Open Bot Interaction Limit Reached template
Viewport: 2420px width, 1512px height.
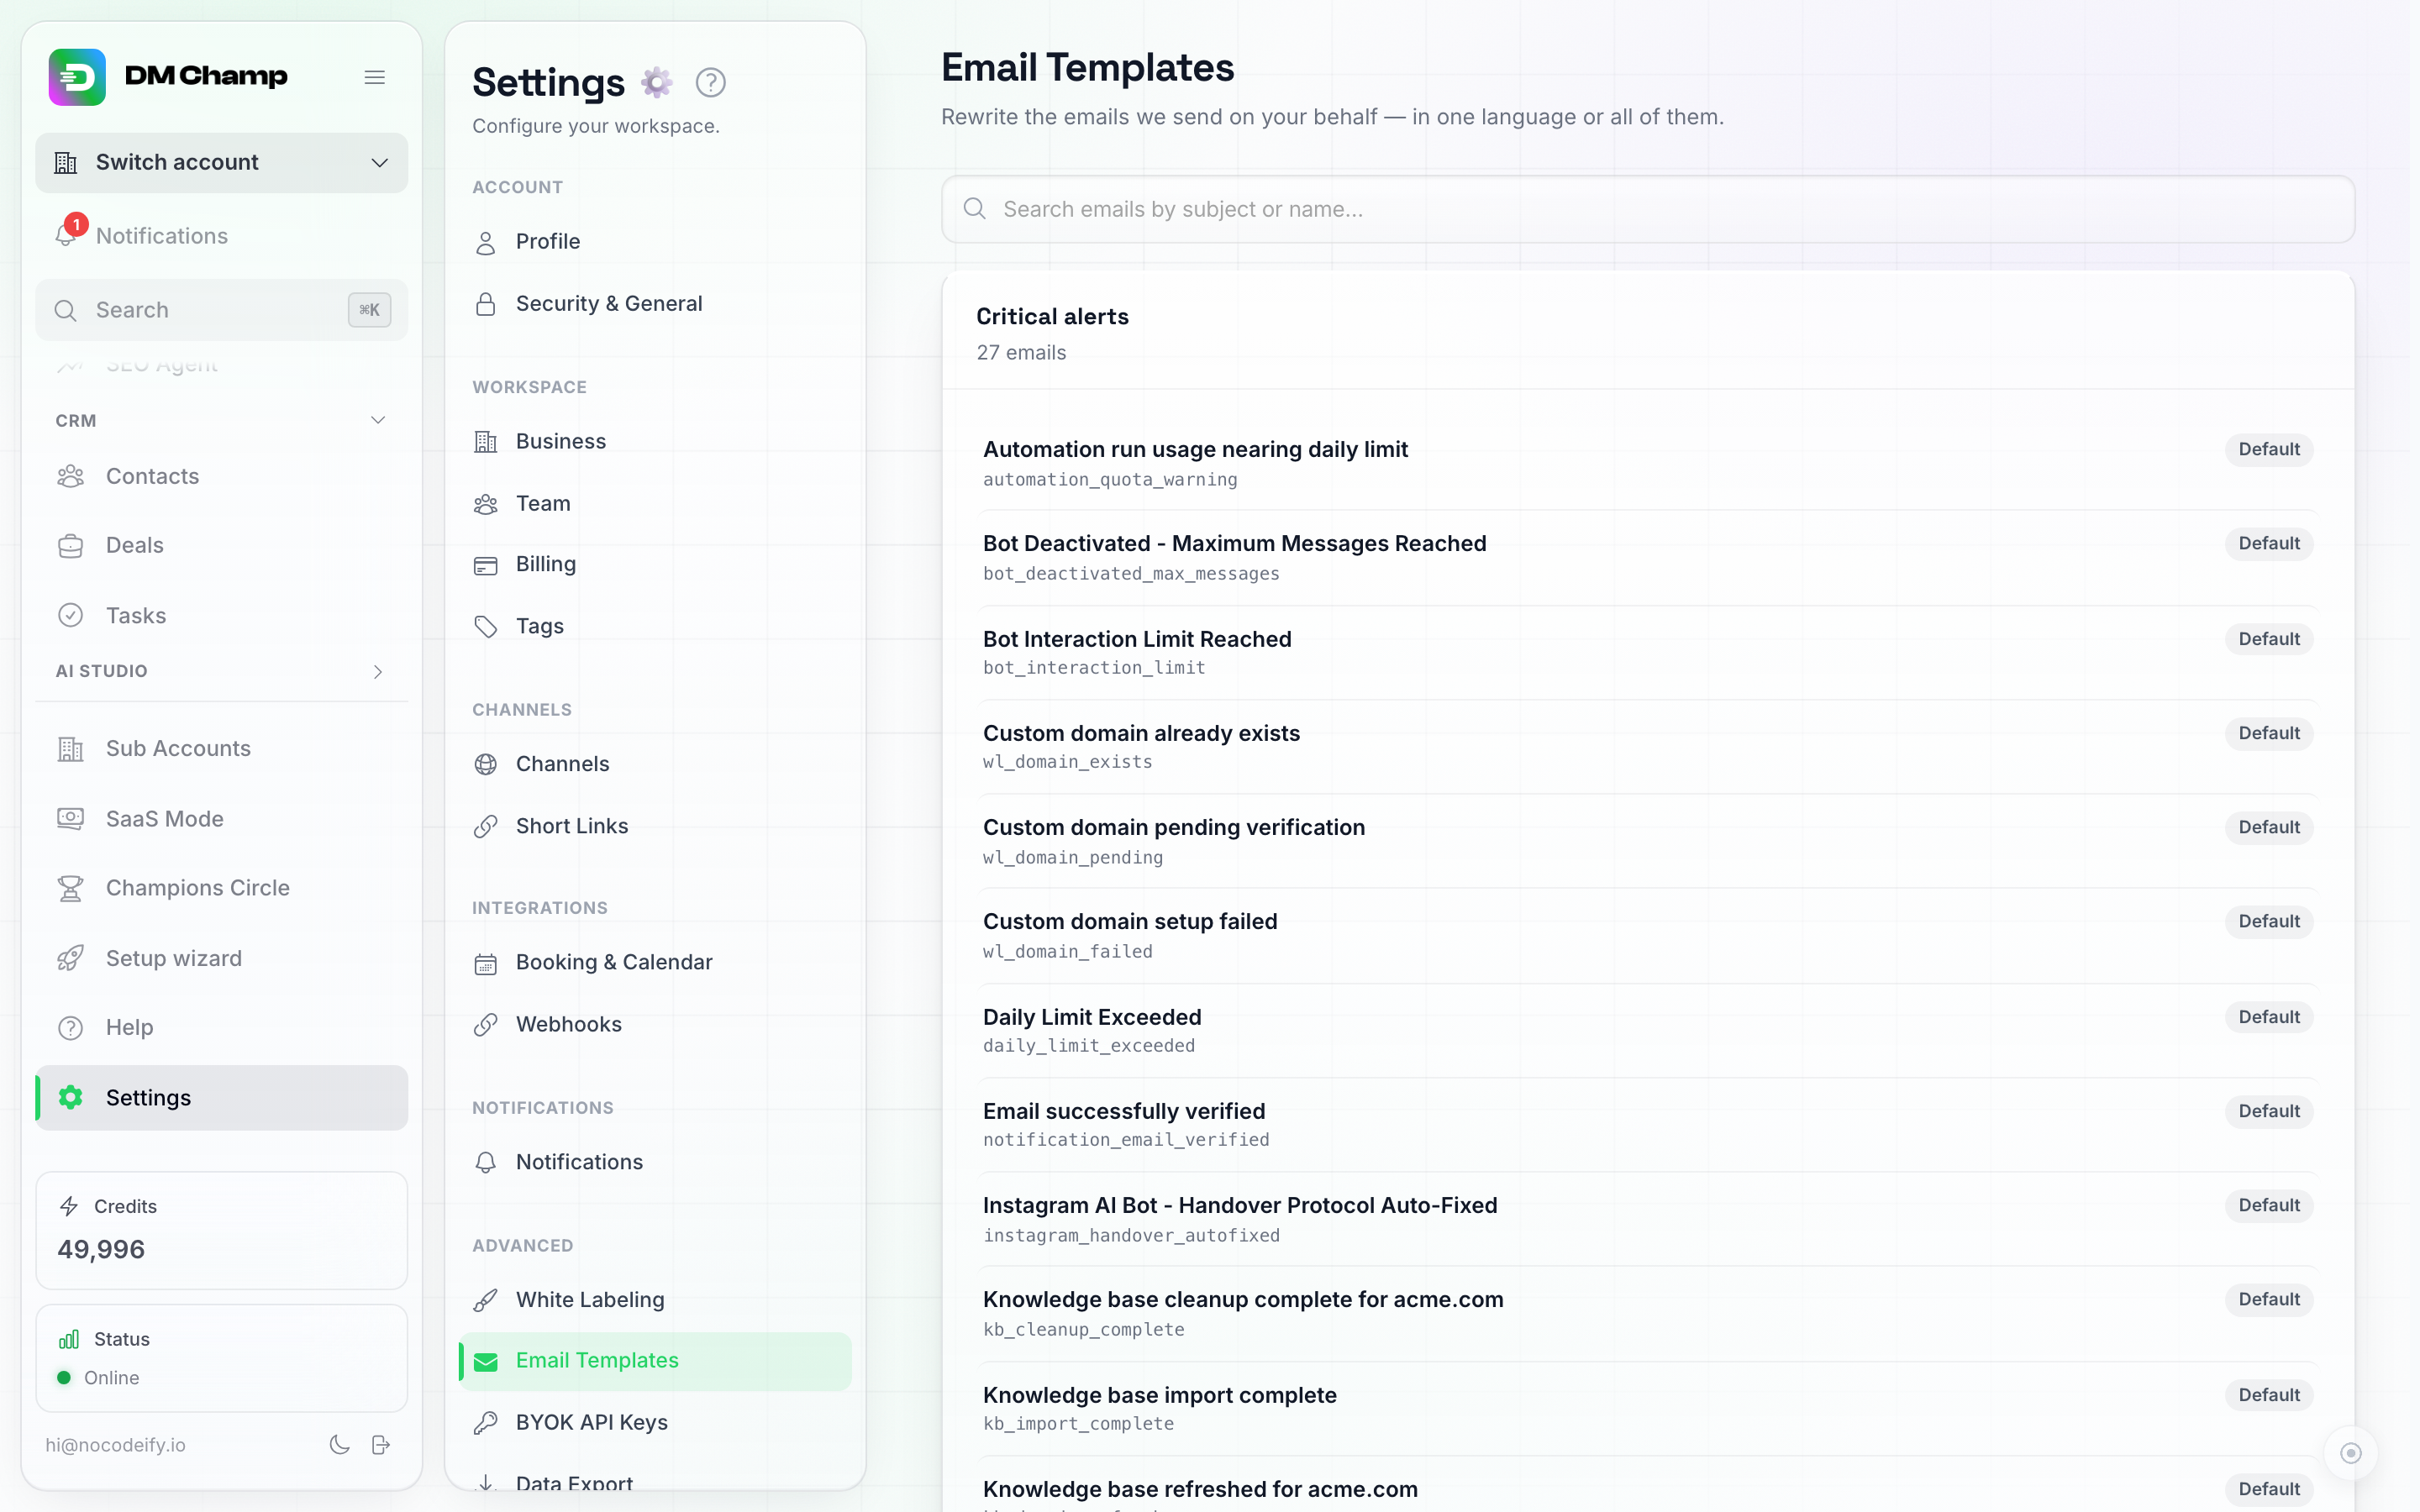click(x=1648, y=652)
